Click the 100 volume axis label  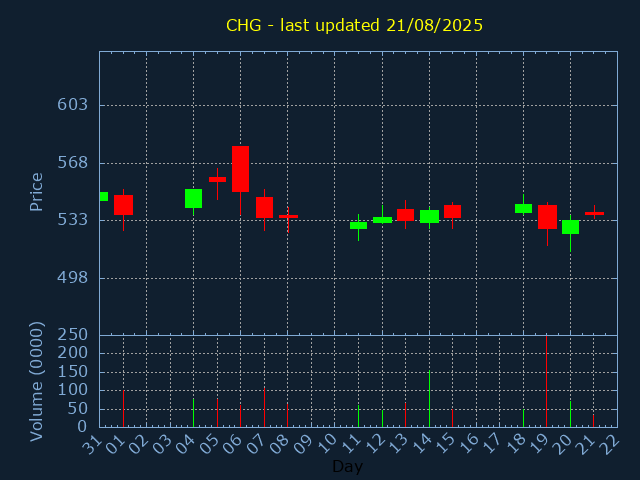click(x=72, y=390)
